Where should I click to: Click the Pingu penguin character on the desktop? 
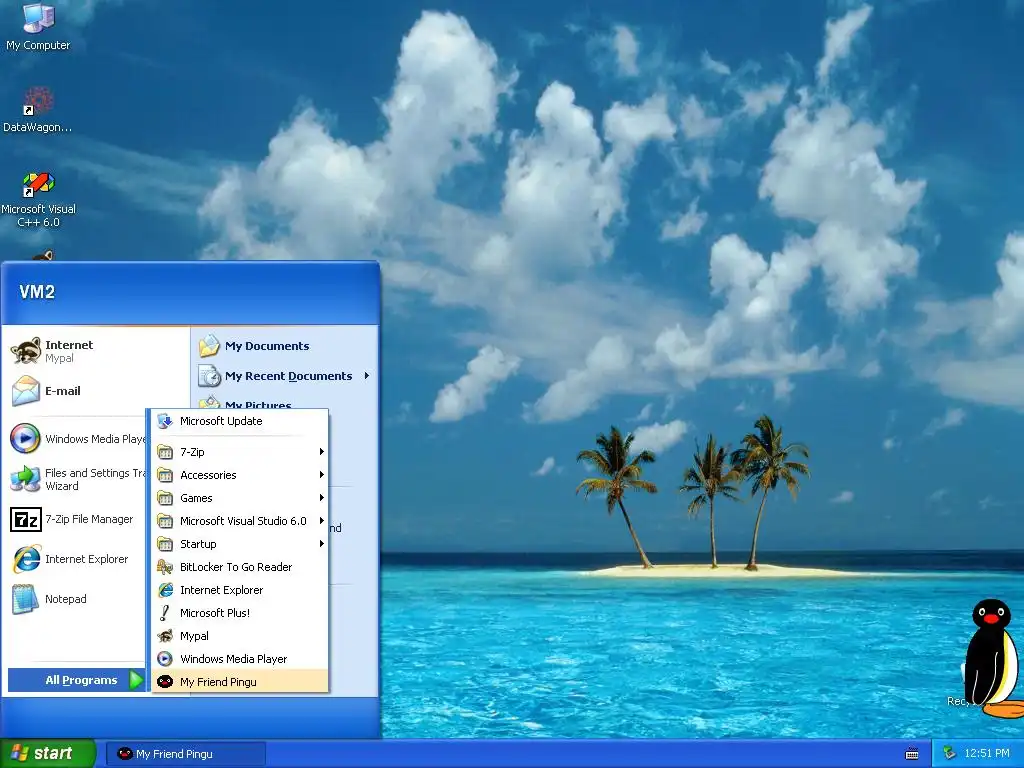coord(992,657)
